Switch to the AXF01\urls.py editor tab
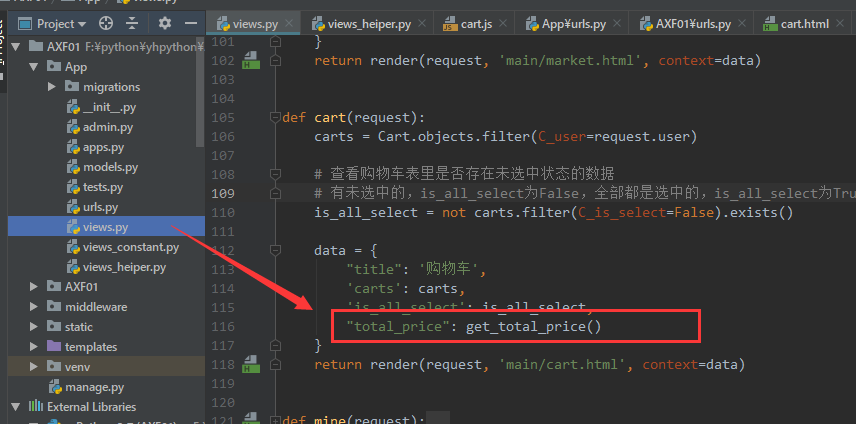The image size is (856, 424). (693, 24)
